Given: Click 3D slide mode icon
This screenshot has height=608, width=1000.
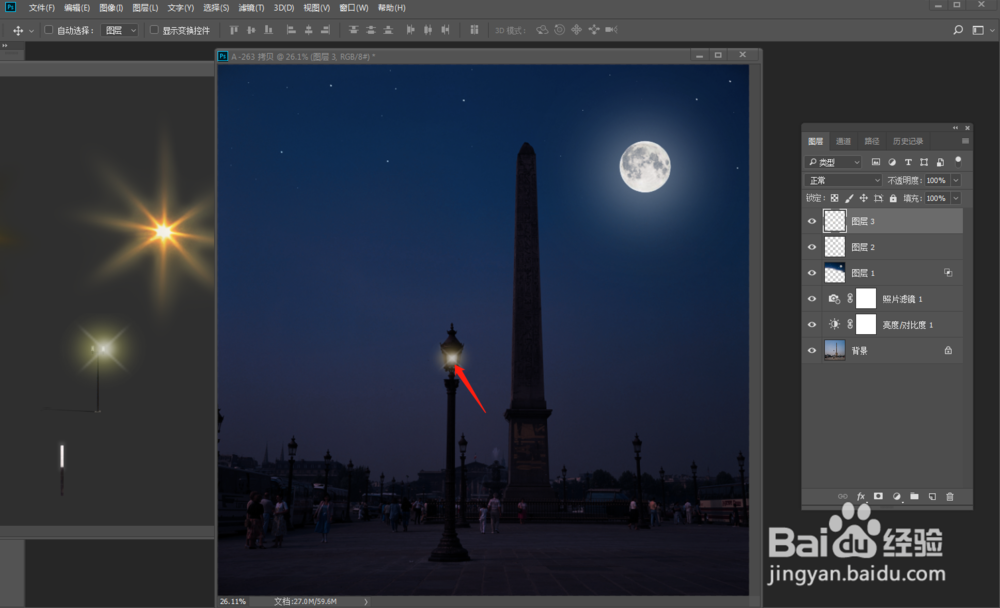Looking at the screenshot, I should [x=594, y=30].
